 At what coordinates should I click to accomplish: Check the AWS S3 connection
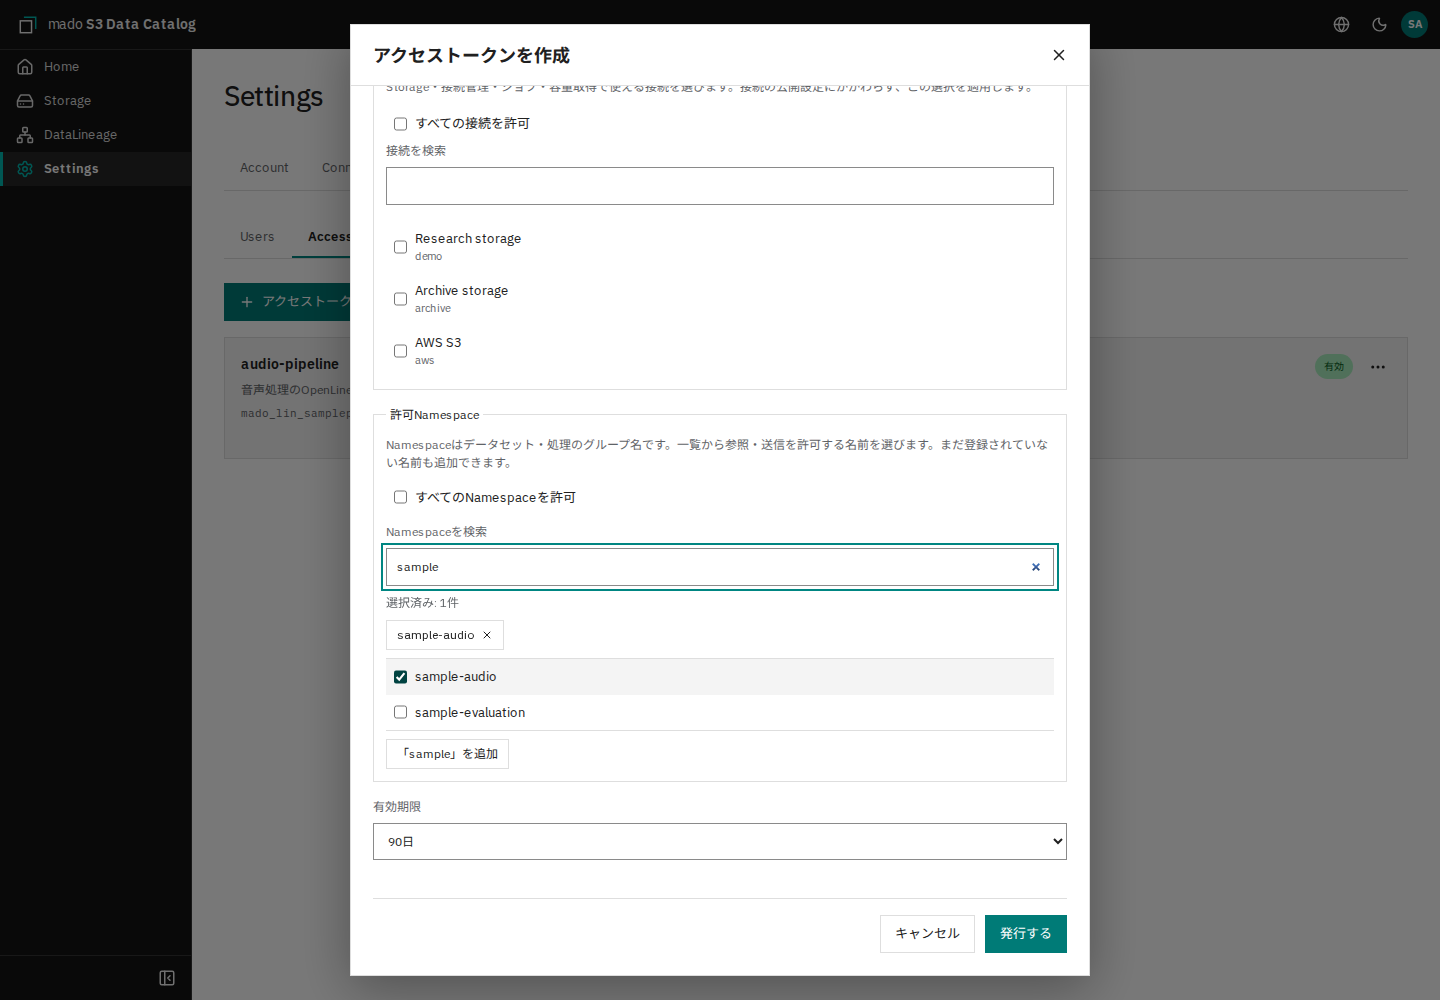[x=401, y=351]
